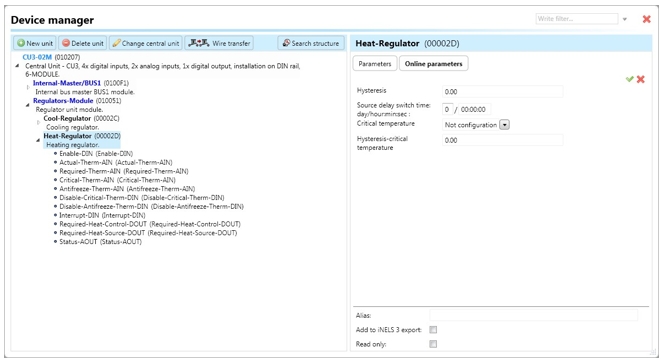662x361 pixels.
Task: Expand the Cool-Regulator tree node
Action: coord(38,122)
